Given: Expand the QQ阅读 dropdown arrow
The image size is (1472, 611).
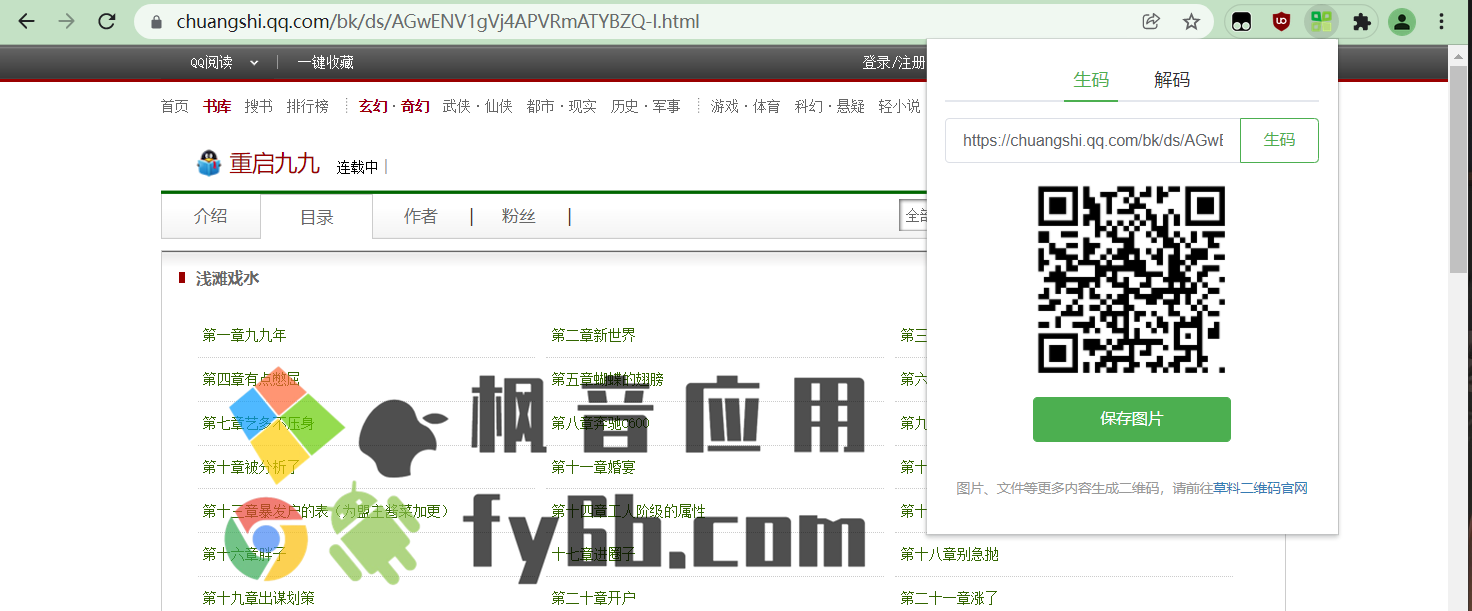Looking at the screenshot, I should 254,62.
